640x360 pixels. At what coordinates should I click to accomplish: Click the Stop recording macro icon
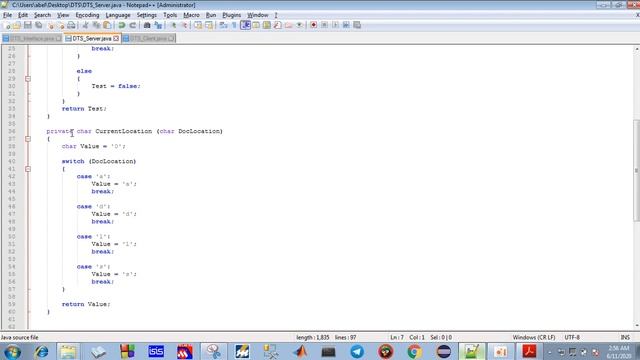324,25
